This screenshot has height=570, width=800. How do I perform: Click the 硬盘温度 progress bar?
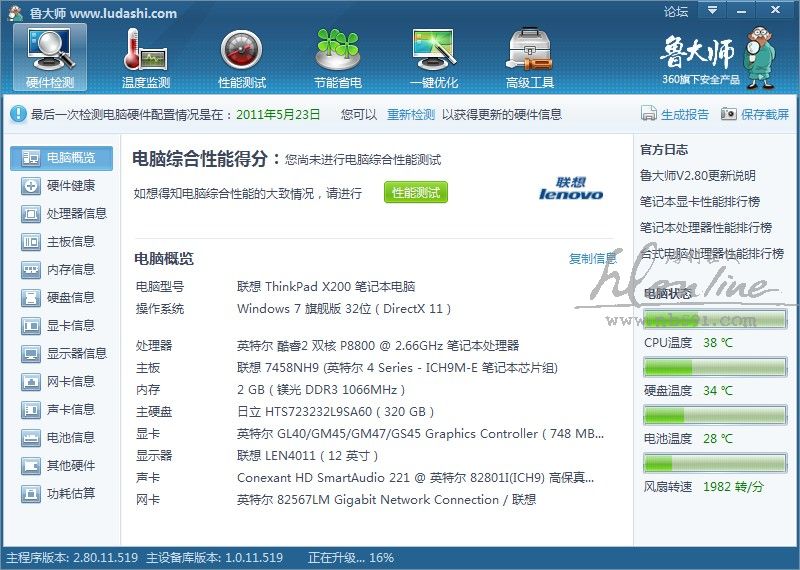pyautogui.click(x=714, y=367)
